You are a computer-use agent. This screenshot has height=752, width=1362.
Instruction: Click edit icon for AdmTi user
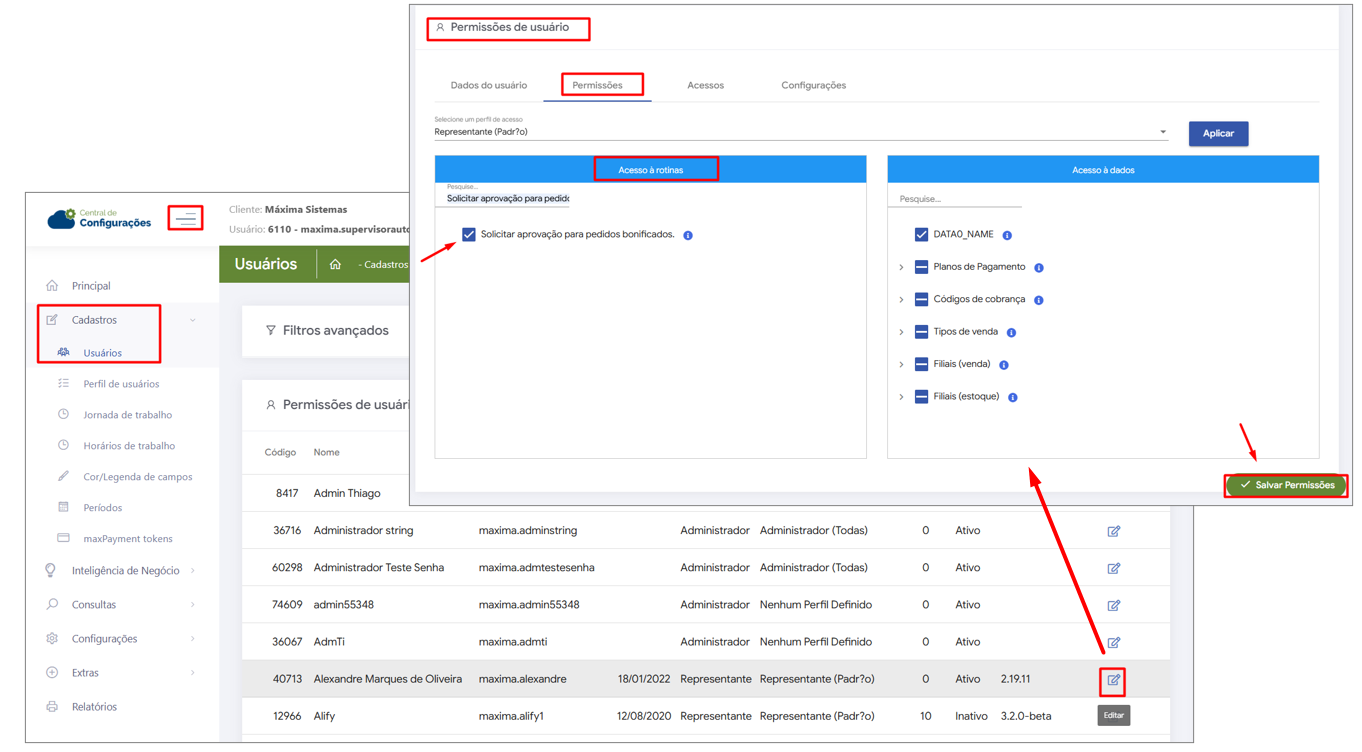pos(1113,642)
